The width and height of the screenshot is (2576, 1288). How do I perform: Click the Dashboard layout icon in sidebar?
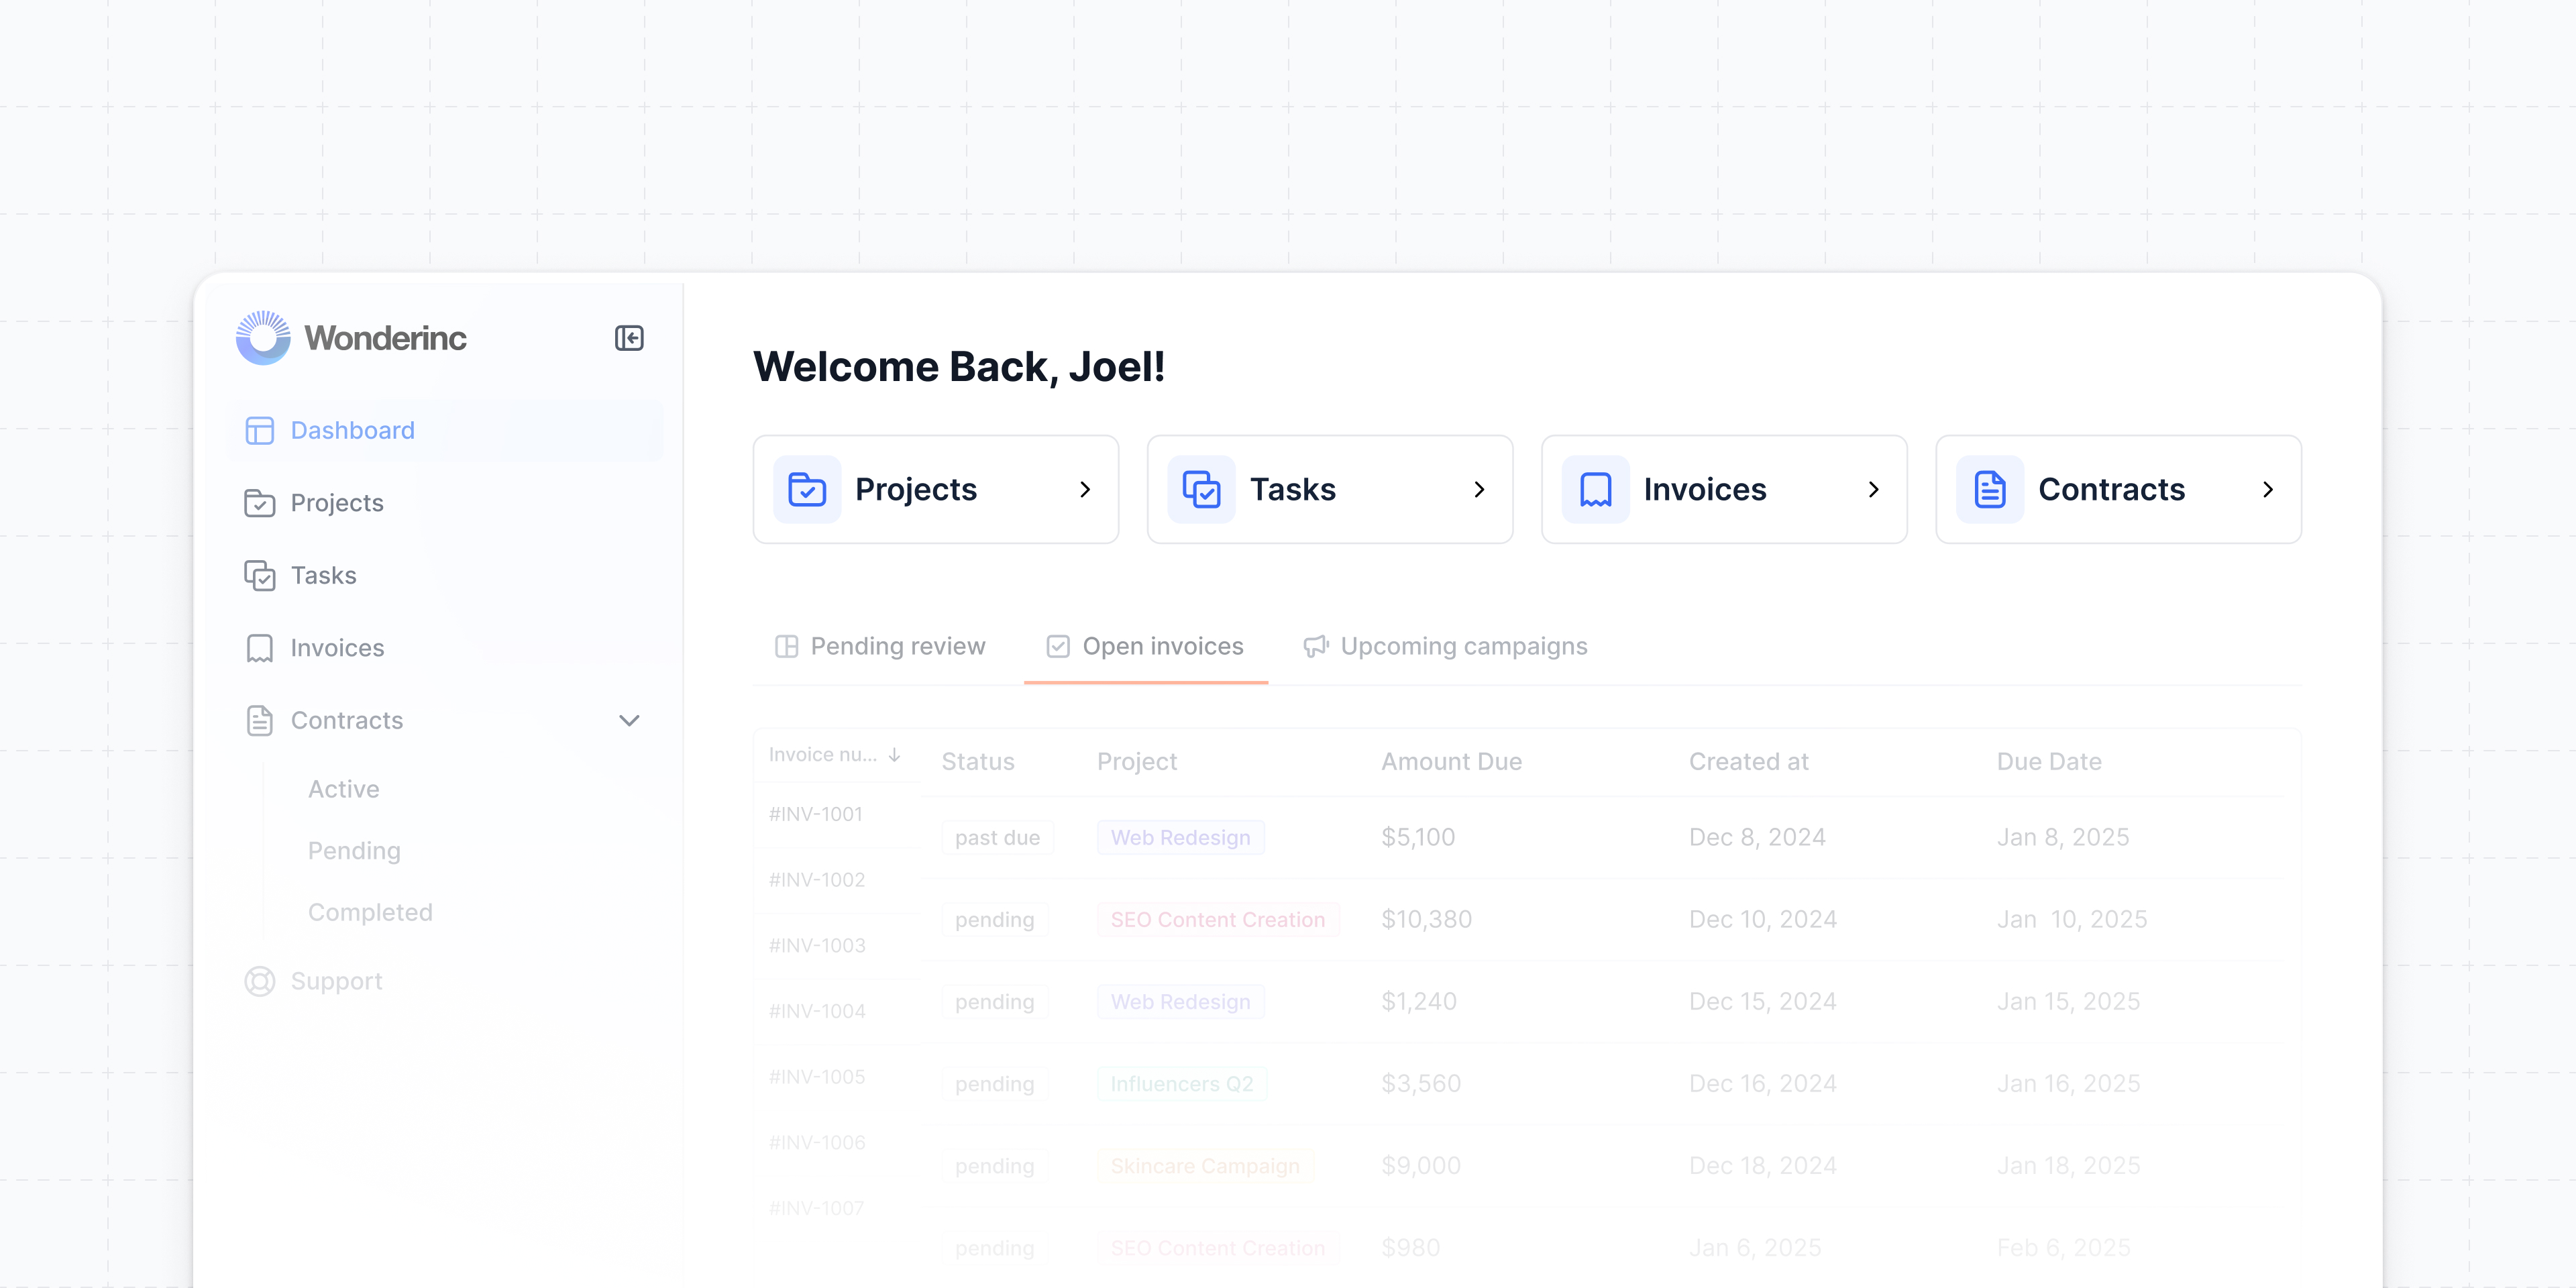click(x=260, y=431)
